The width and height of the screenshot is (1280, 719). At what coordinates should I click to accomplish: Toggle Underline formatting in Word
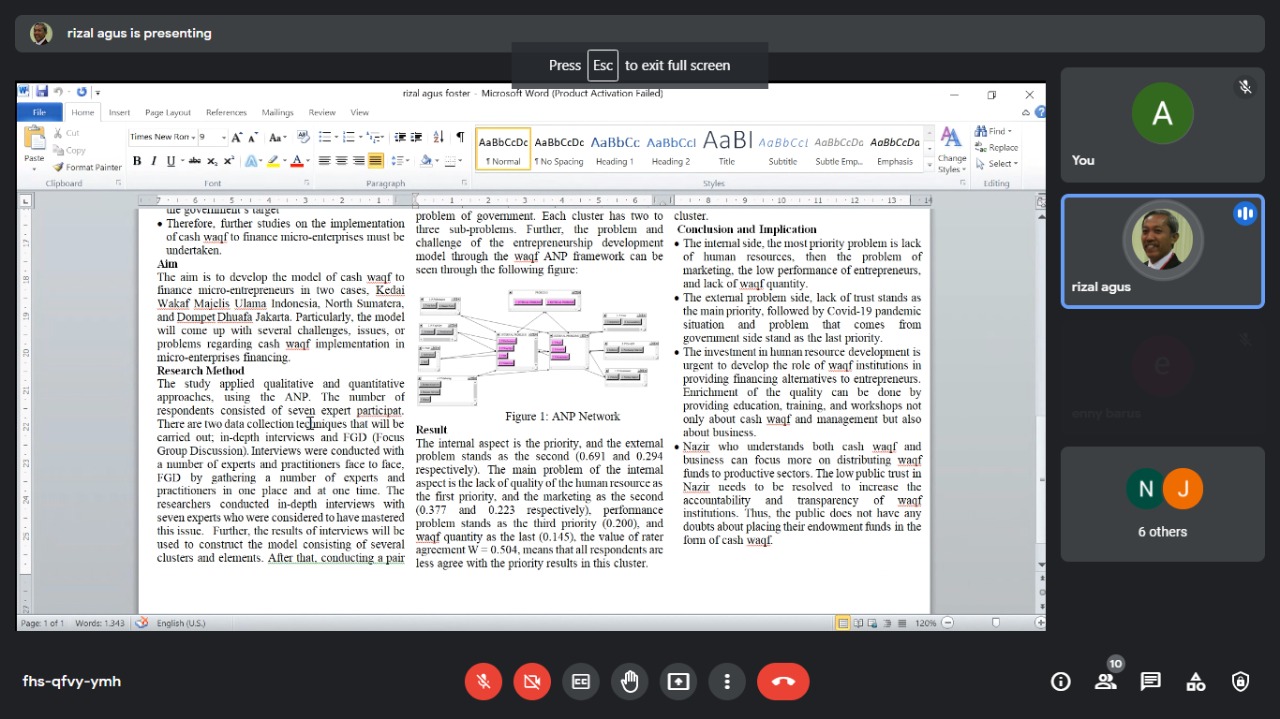coord(171,161)
